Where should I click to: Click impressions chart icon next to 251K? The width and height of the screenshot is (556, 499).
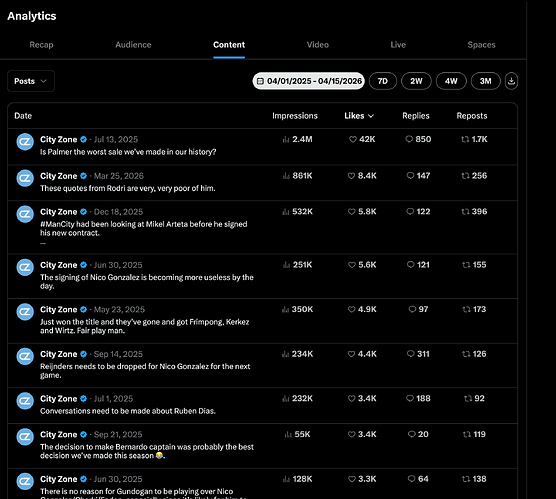(287, 265)
